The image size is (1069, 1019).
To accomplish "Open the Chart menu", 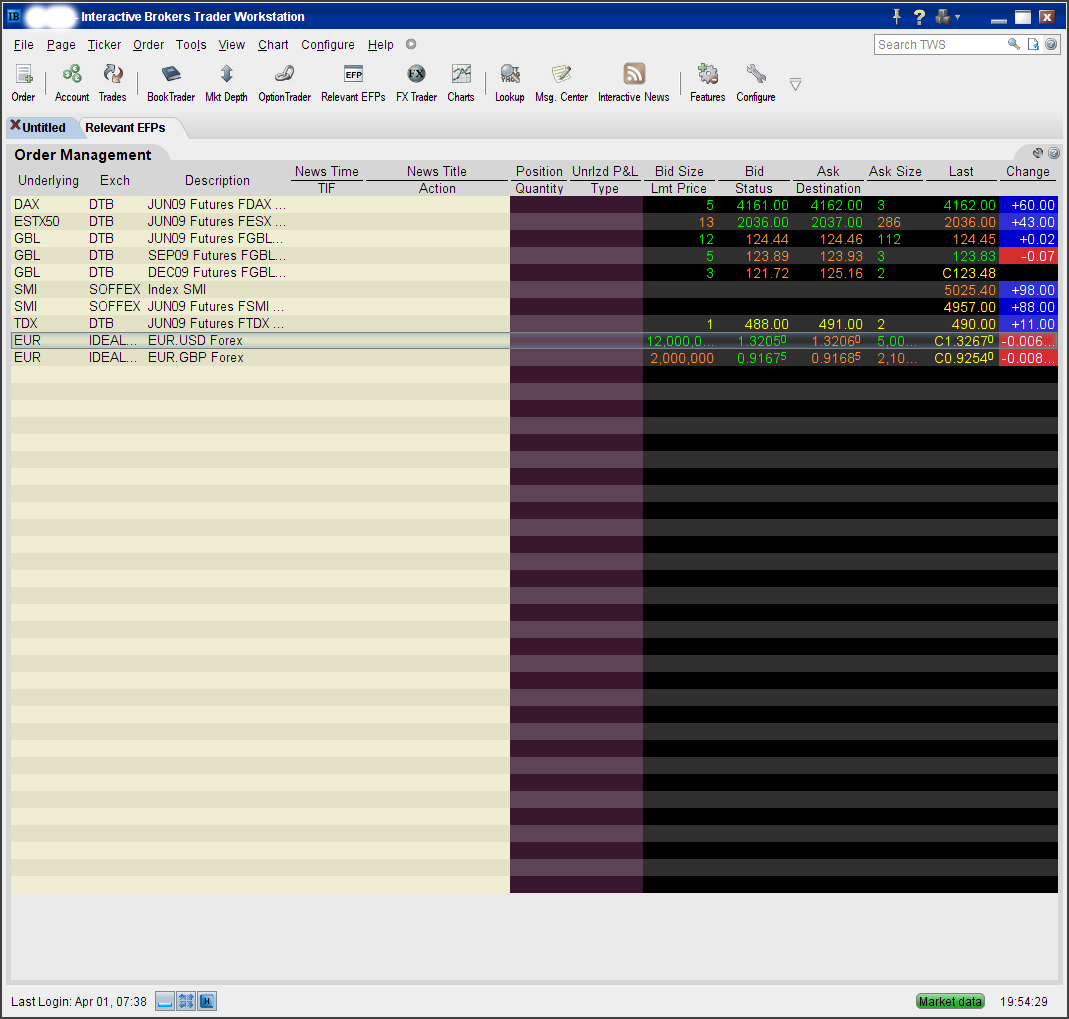I will point(273,44).
